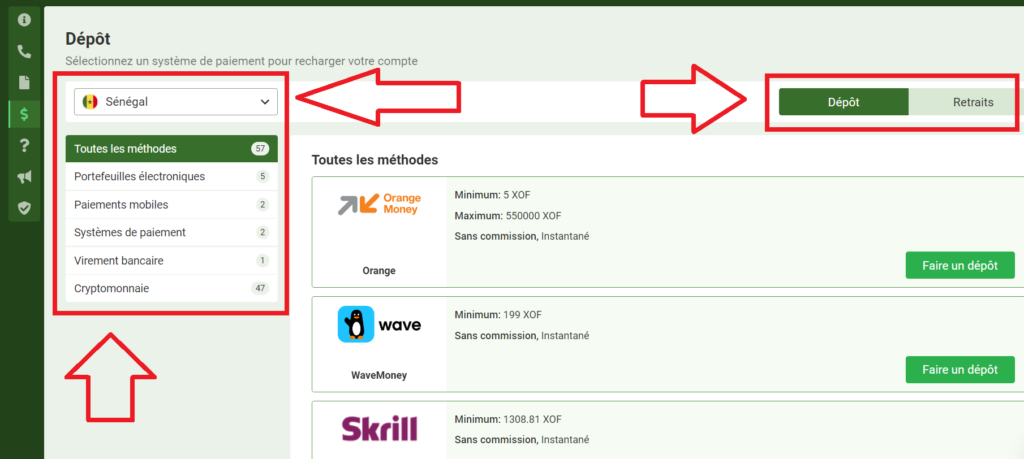
Task: Click the Senegal flag icon in dropdown
Action: (90, 102)
